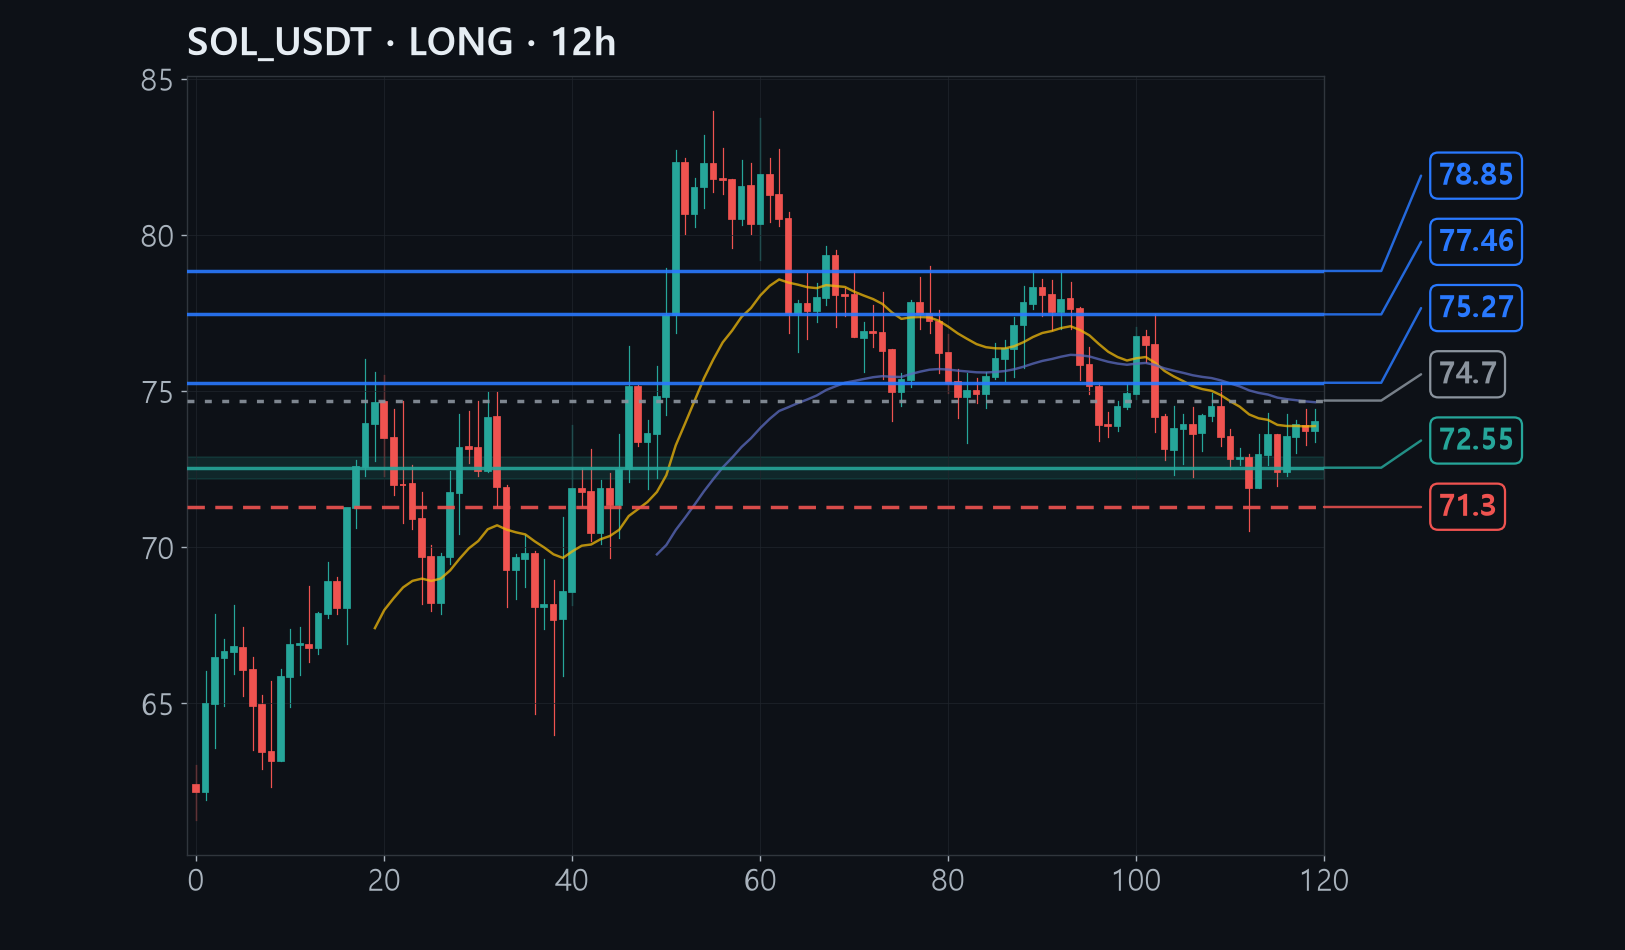This screenshot has height=950, width=1625.
Task: Click the x-axis tick 120
Action: (1324, 880)
